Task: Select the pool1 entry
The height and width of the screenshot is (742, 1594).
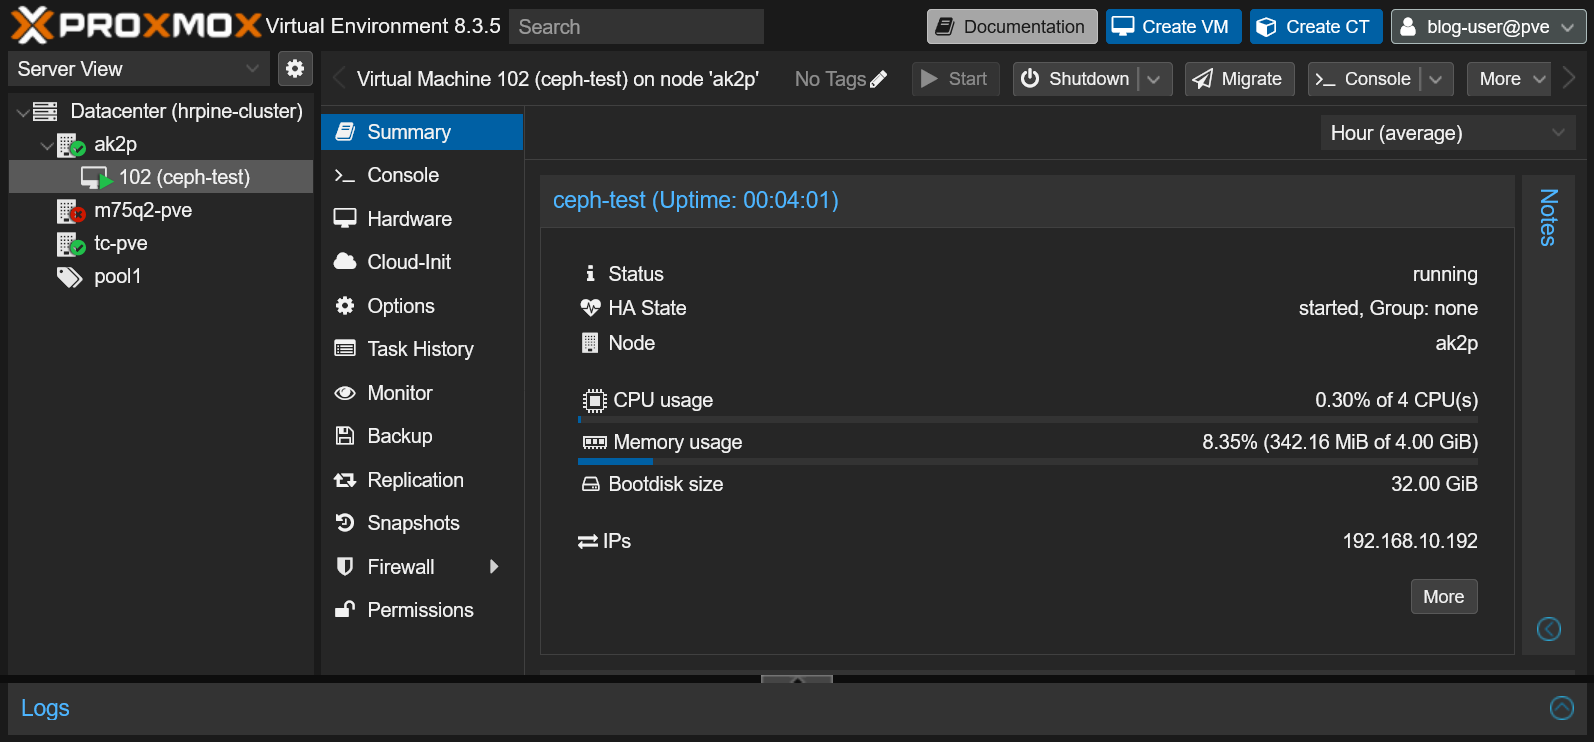Action: [x=161, y=277]
